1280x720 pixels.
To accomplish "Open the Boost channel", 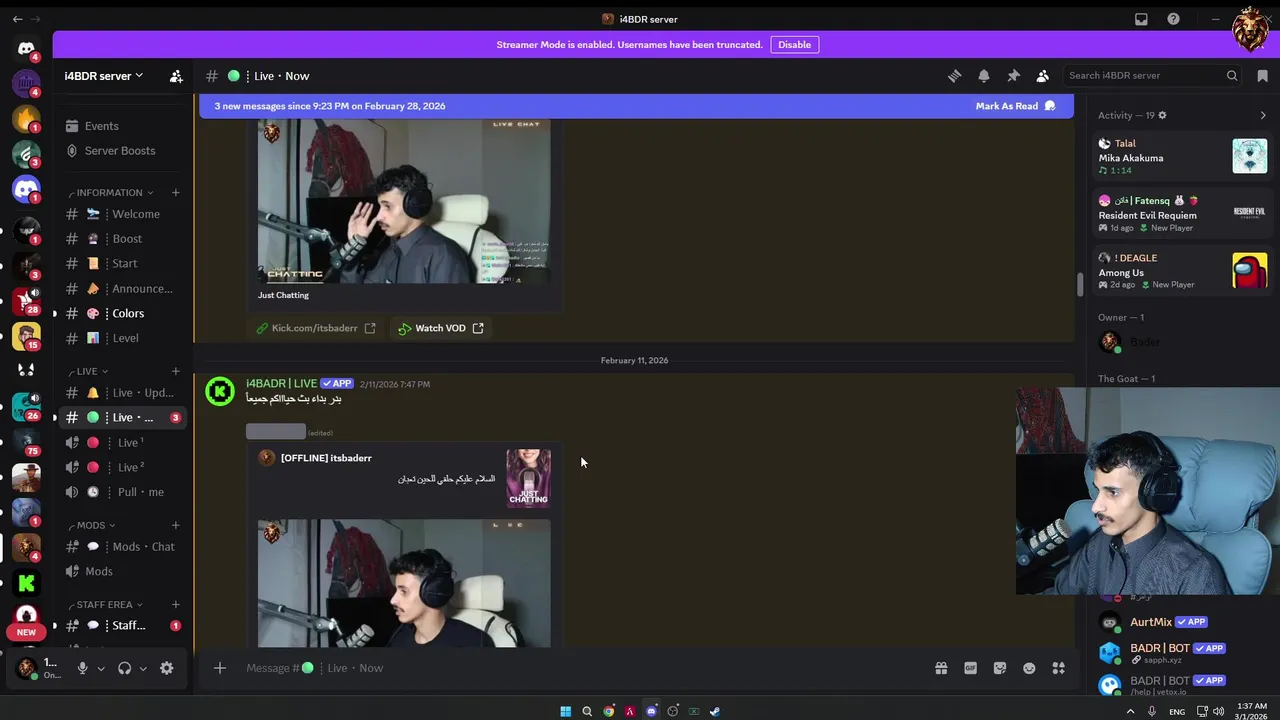I will click(x=123, y=239).
